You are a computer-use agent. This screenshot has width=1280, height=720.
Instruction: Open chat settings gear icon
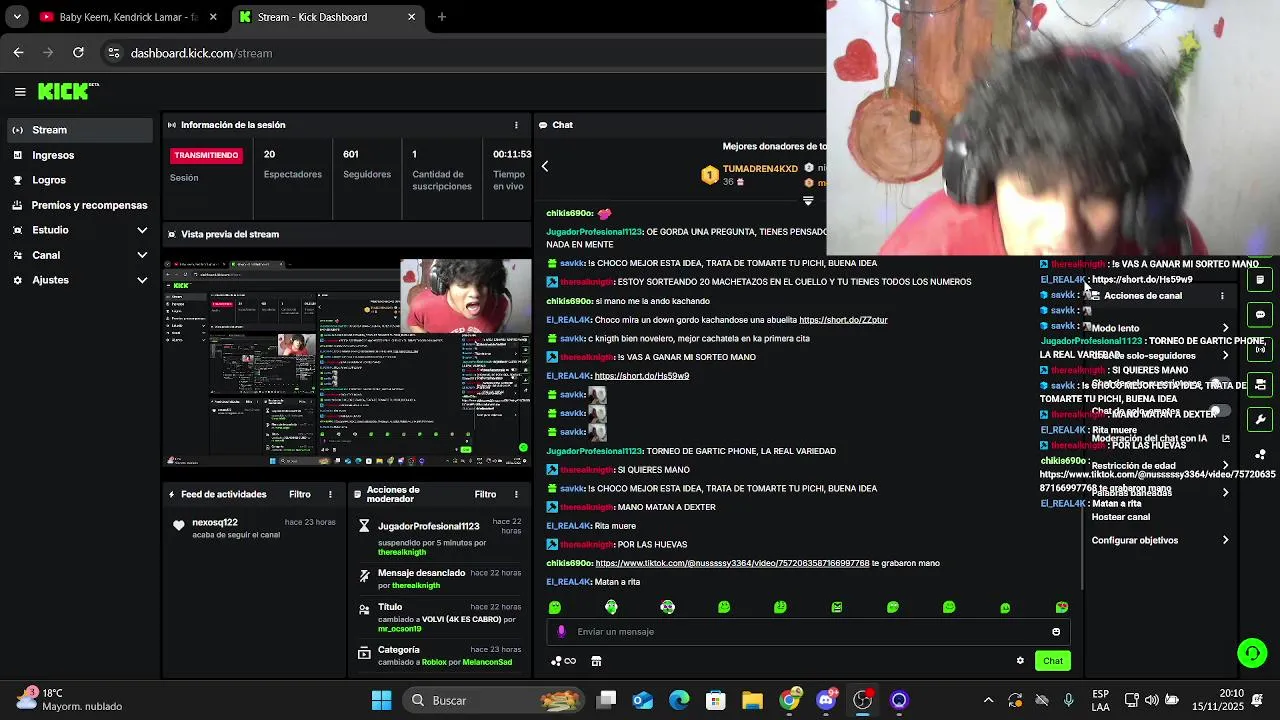tap(1020, 661)
